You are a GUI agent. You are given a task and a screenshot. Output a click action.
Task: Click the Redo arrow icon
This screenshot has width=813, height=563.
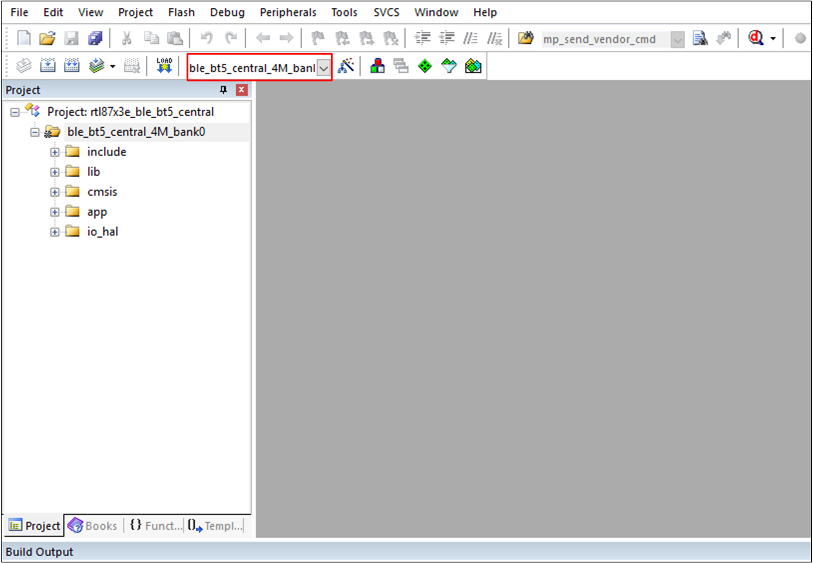231,38
